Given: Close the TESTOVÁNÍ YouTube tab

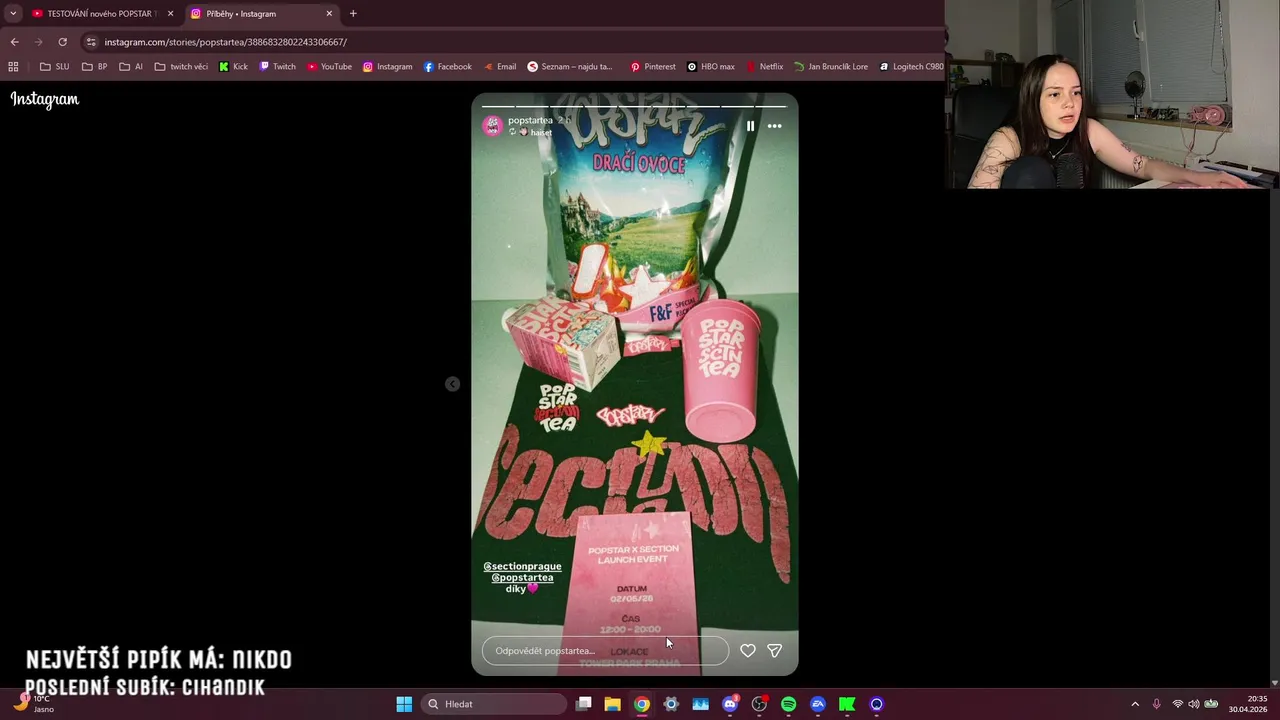Looking at the screenshot, I should 170,14.
